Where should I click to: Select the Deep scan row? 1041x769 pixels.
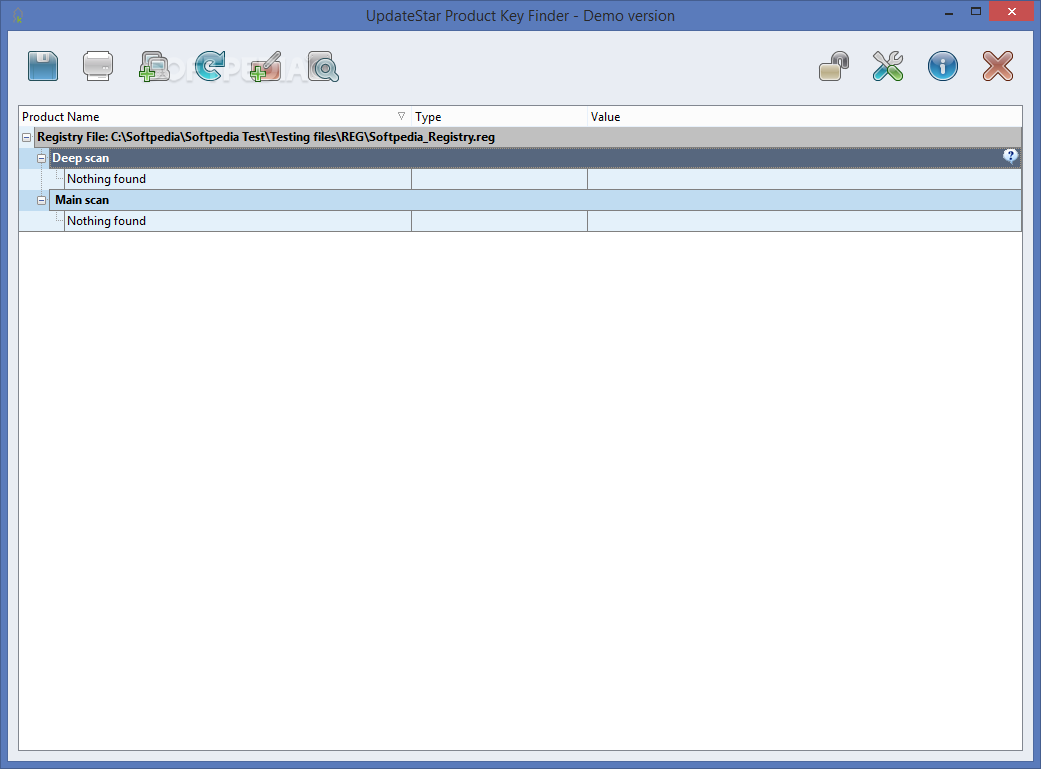tap(534, 158)
